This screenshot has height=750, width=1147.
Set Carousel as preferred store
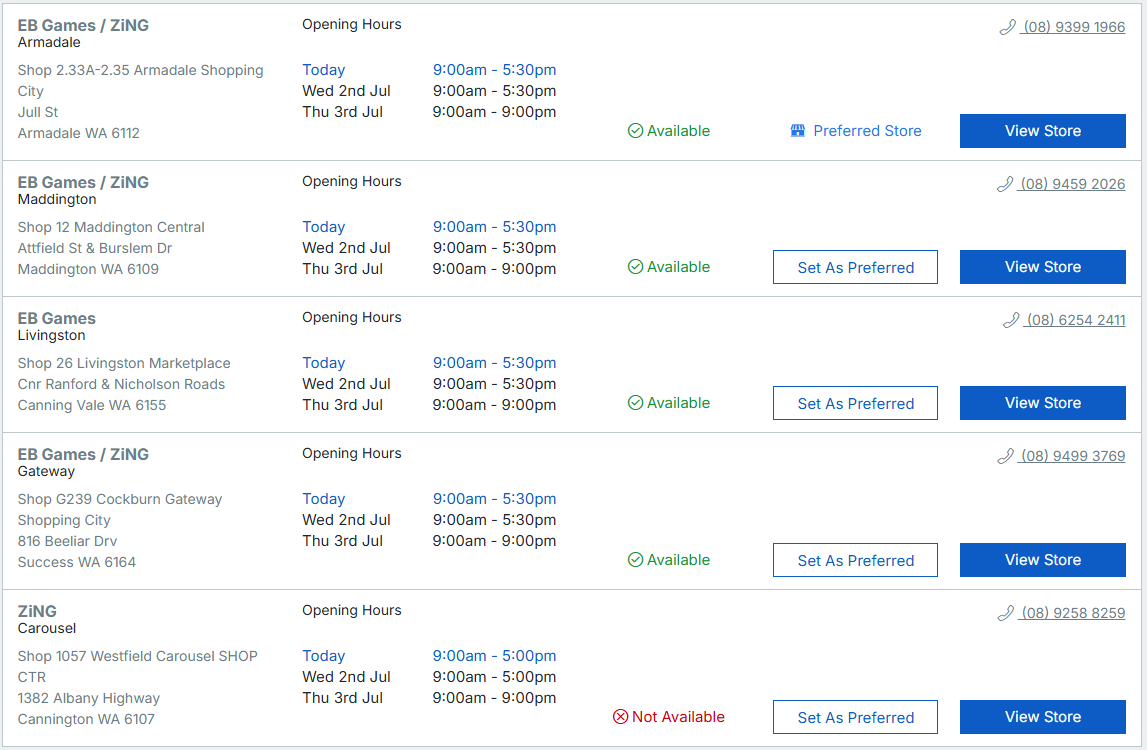[x=855, y=717]
